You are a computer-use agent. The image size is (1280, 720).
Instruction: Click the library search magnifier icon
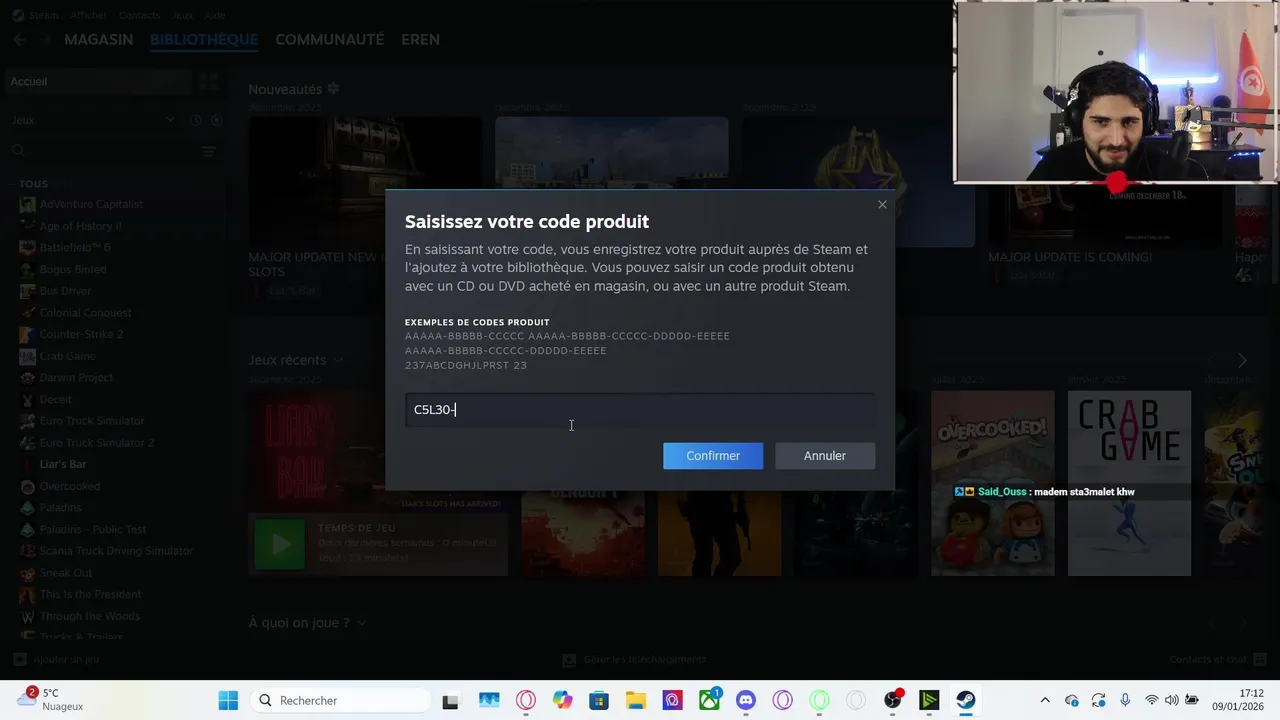click(x=18, y=151)
